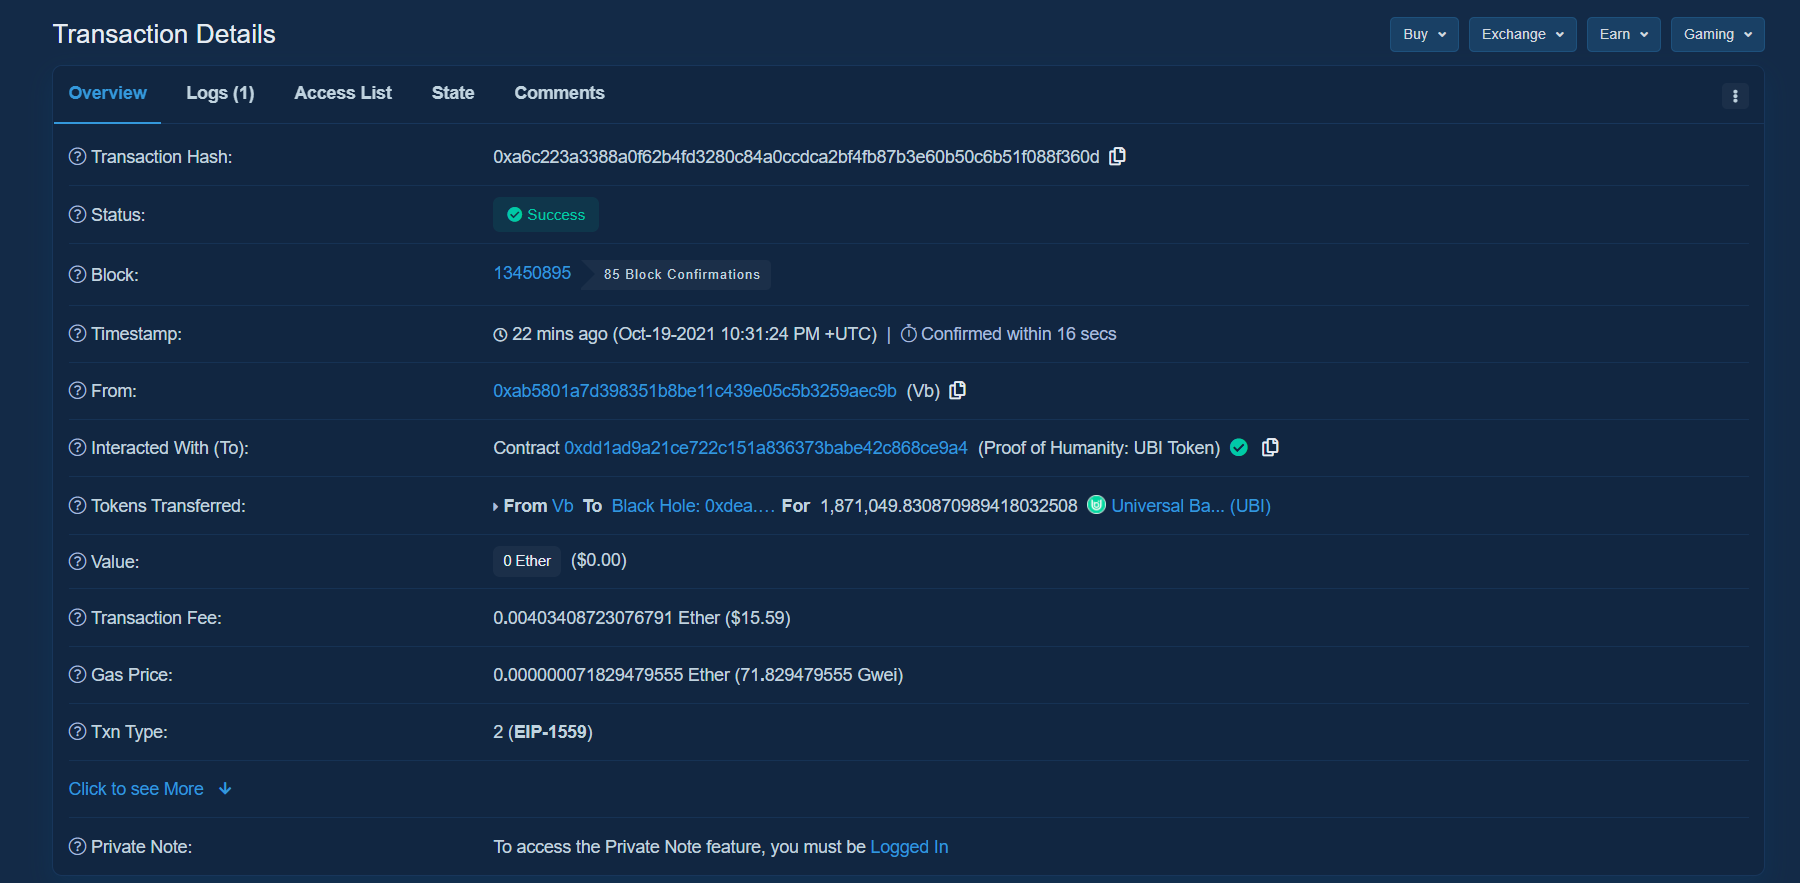Open the Exchange dropdown menu
The image size is (1800, 883).
1522,34
